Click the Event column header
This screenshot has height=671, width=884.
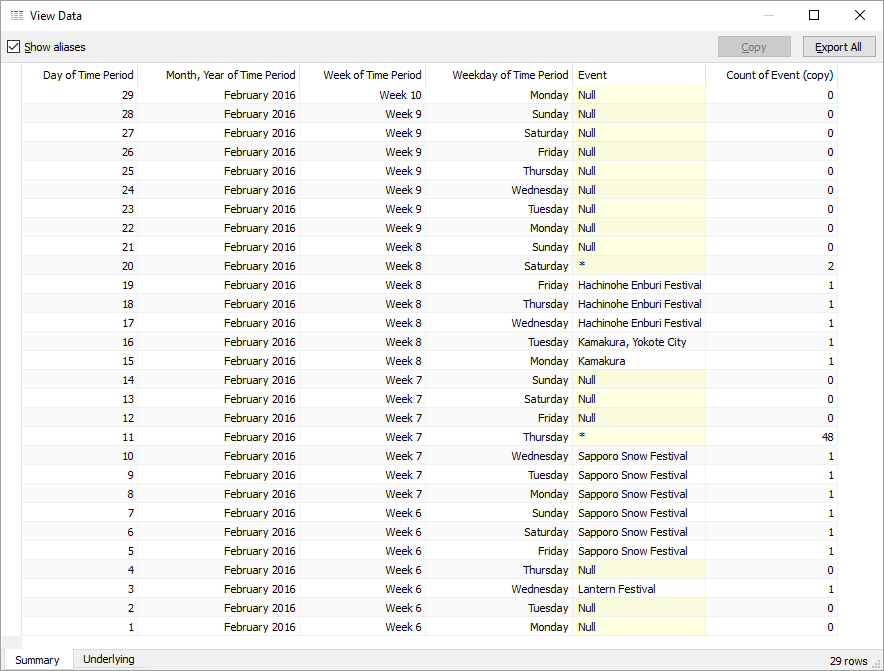coord(592,75)
